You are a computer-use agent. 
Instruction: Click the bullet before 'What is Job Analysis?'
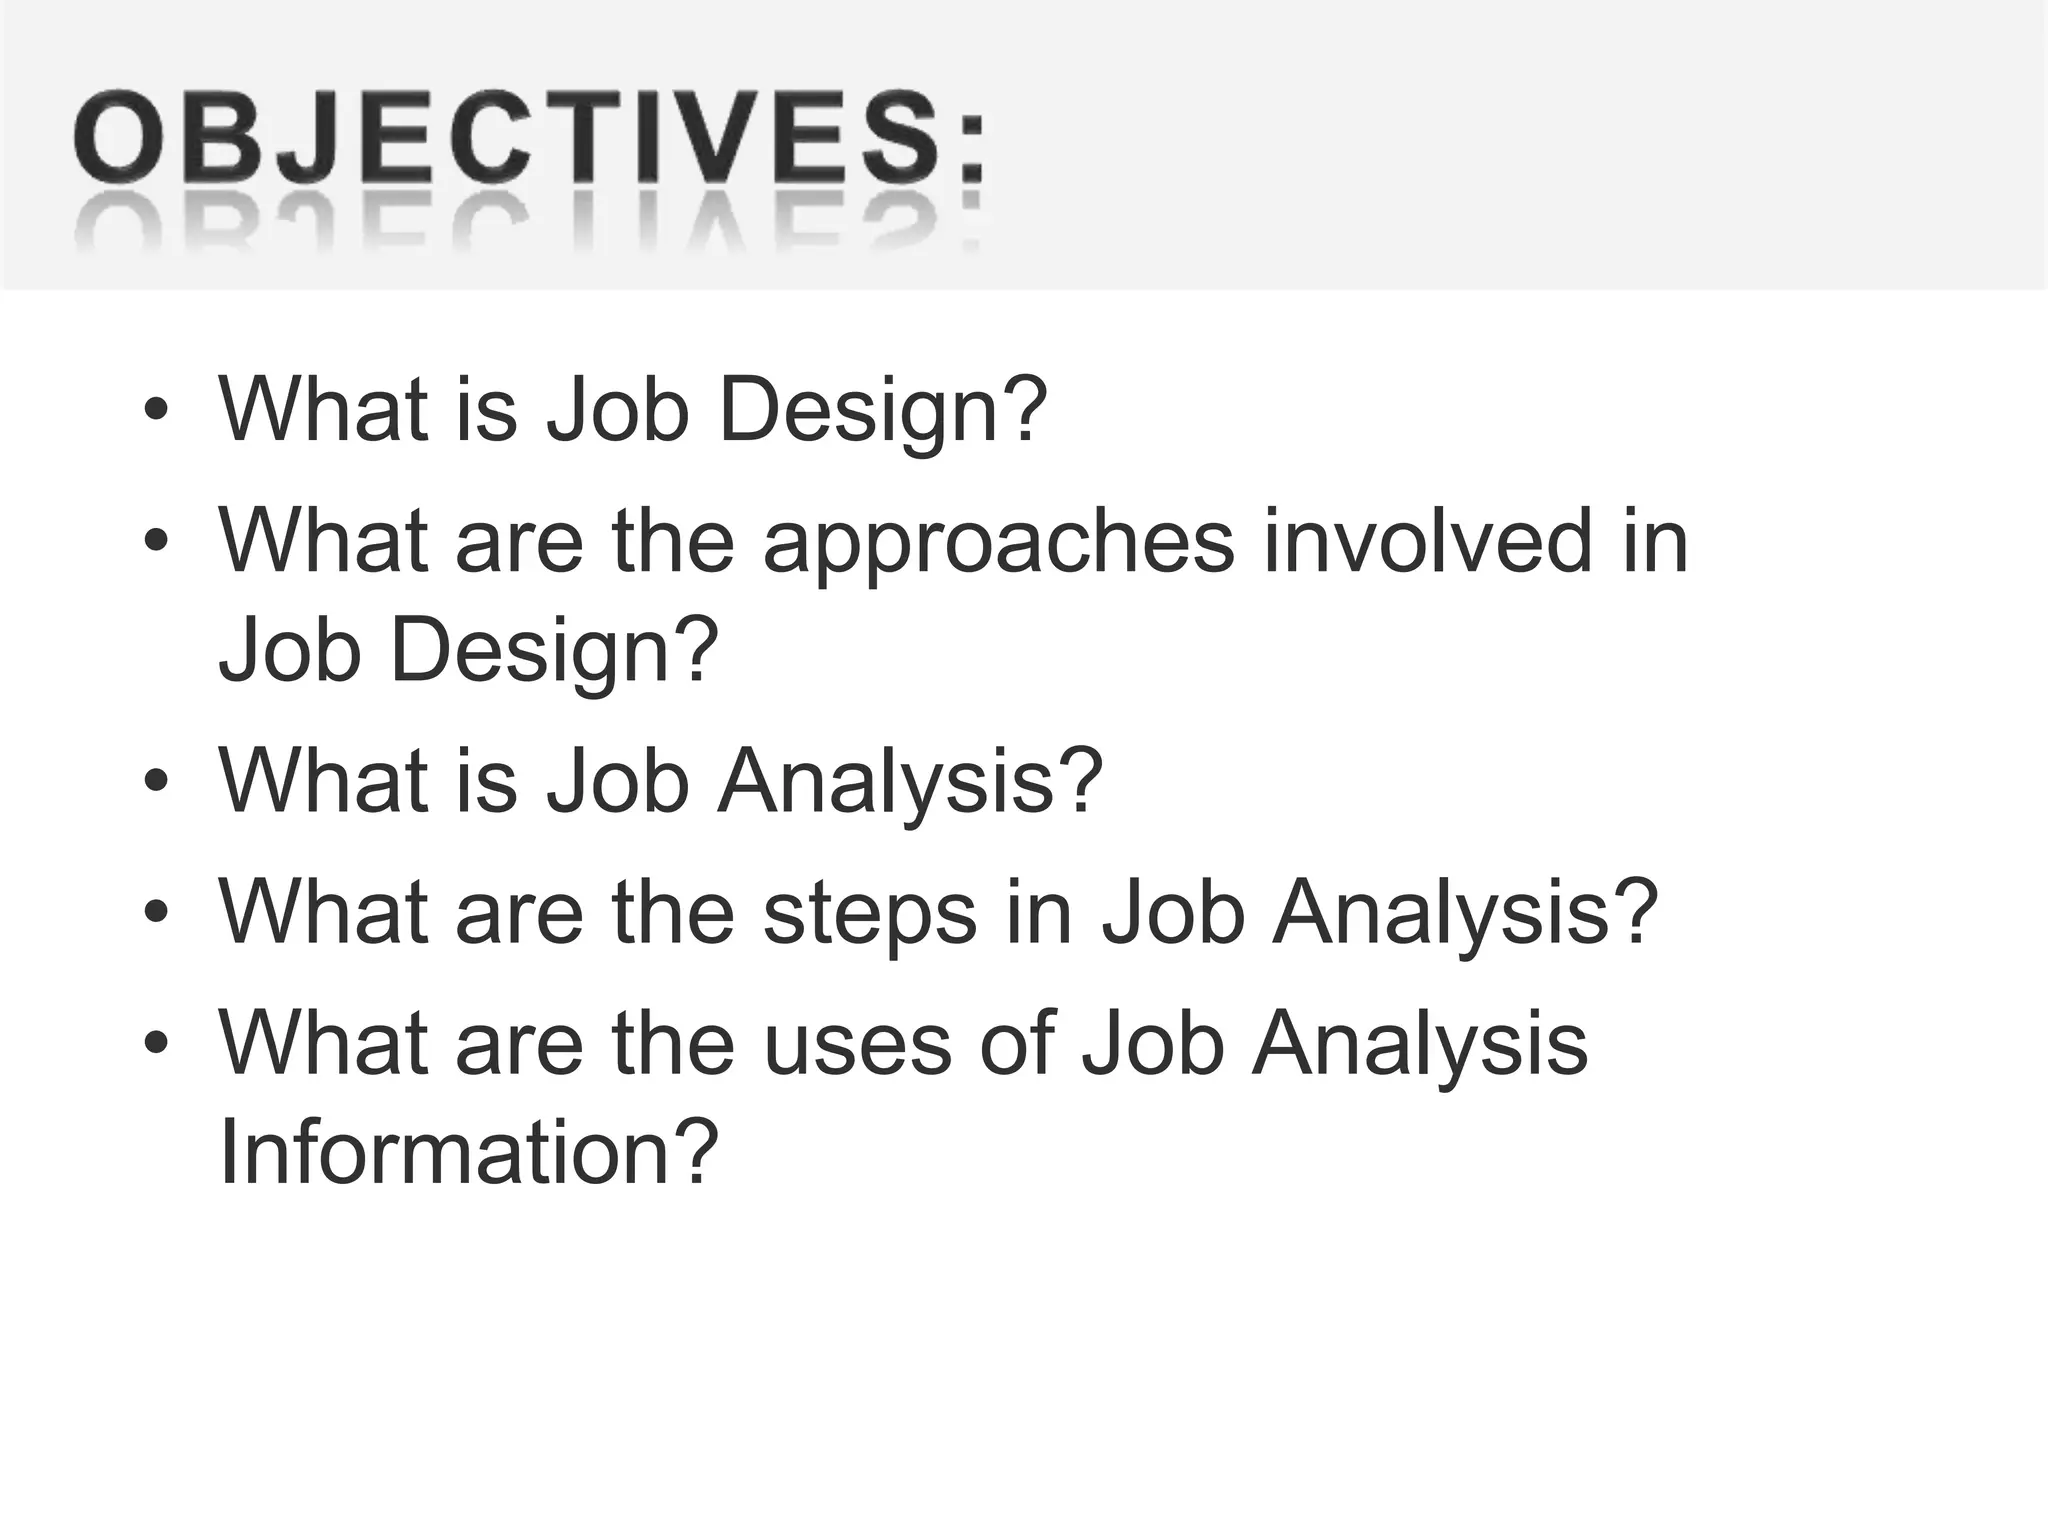pyautogui.click(x=155, y=781)
